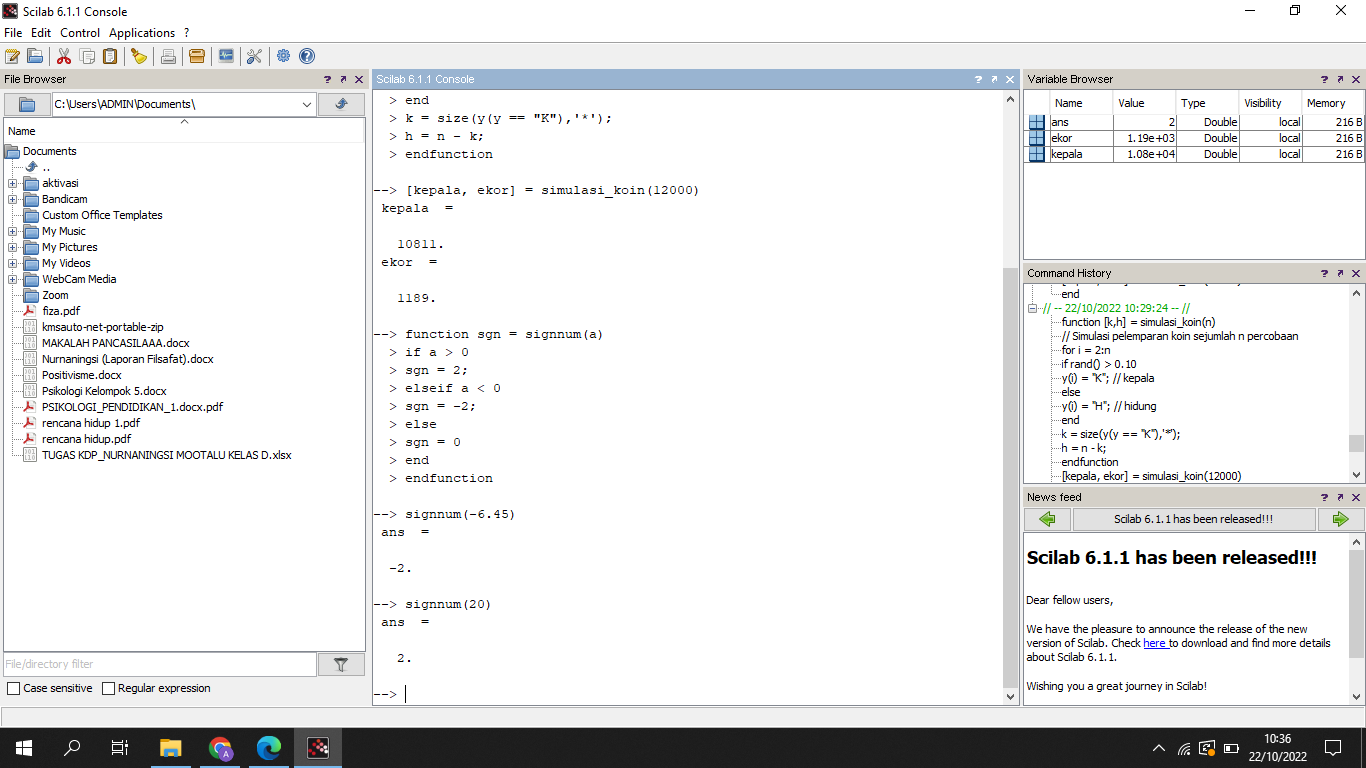Open Windows Start menu
This screenshot has width=1366, height=768.
click(24, 747)
